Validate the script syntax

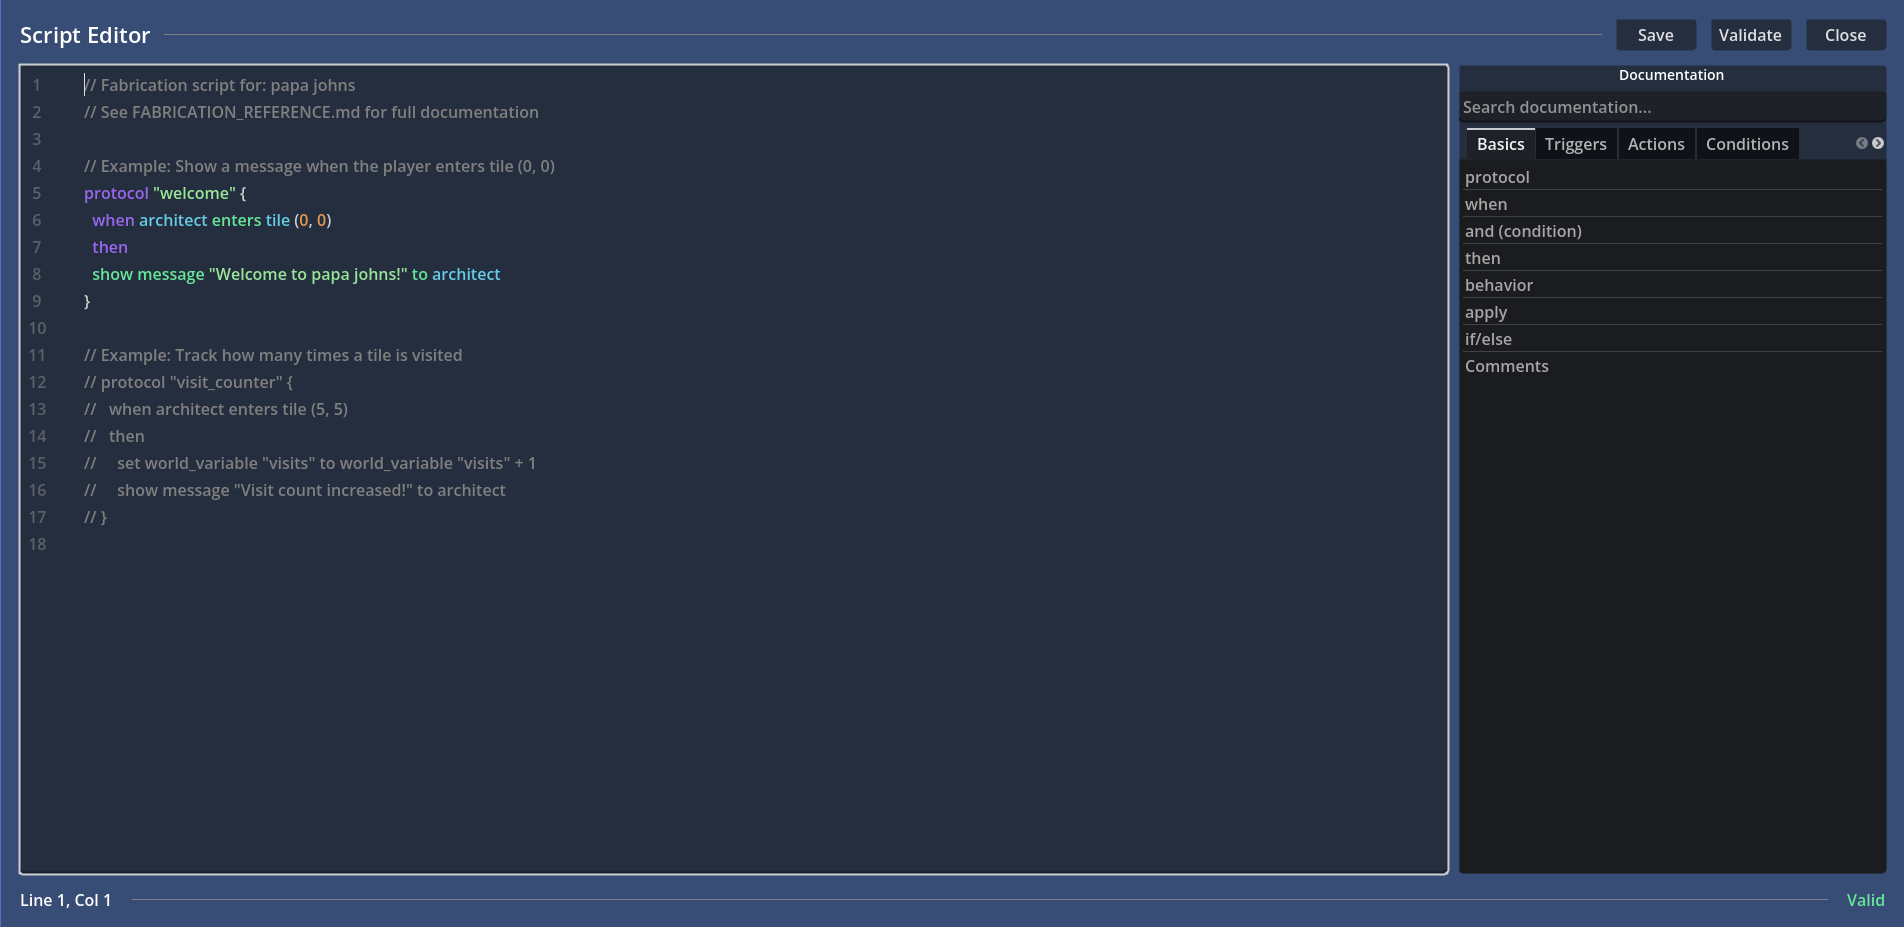click(1751, 34)
